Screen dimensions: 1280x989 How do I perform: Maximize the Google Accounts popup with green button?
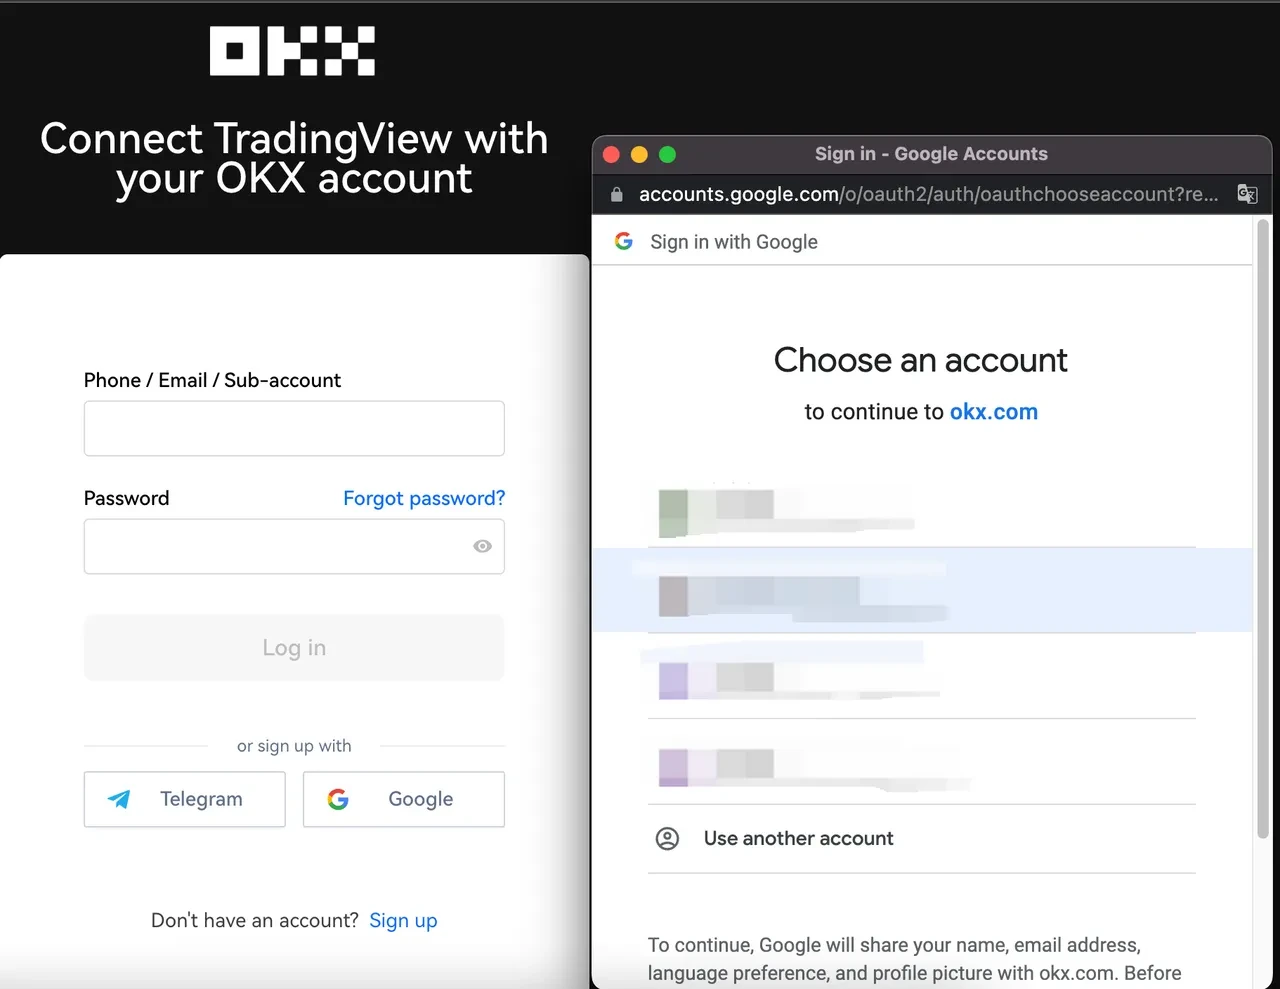[x=668, y=154]
